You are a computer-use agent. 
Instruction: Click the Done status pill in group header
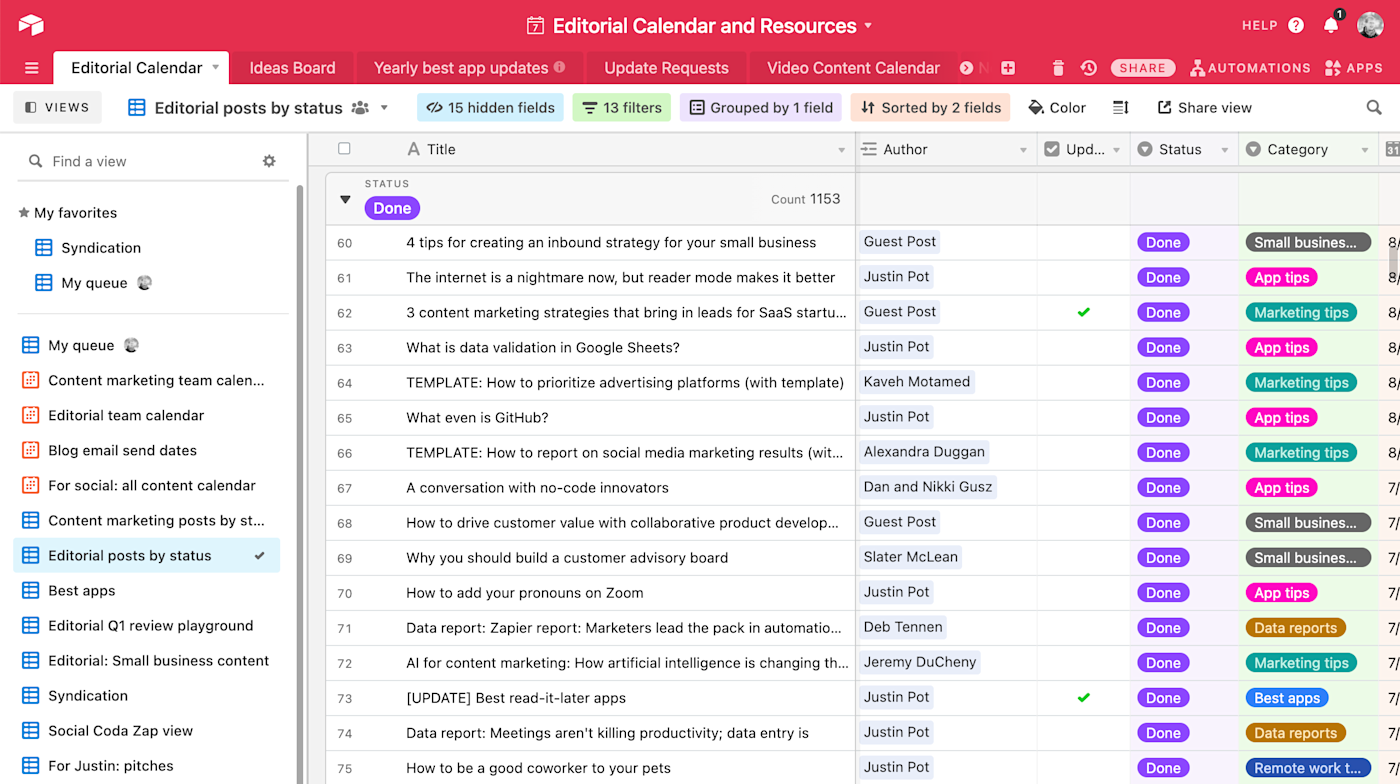[x=392, y=208]
